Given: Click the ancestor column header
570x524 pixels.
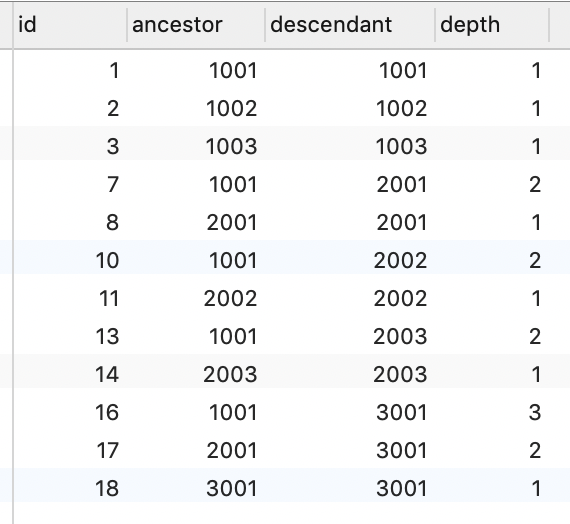Looking at the screenshot, I should point(196,25).
